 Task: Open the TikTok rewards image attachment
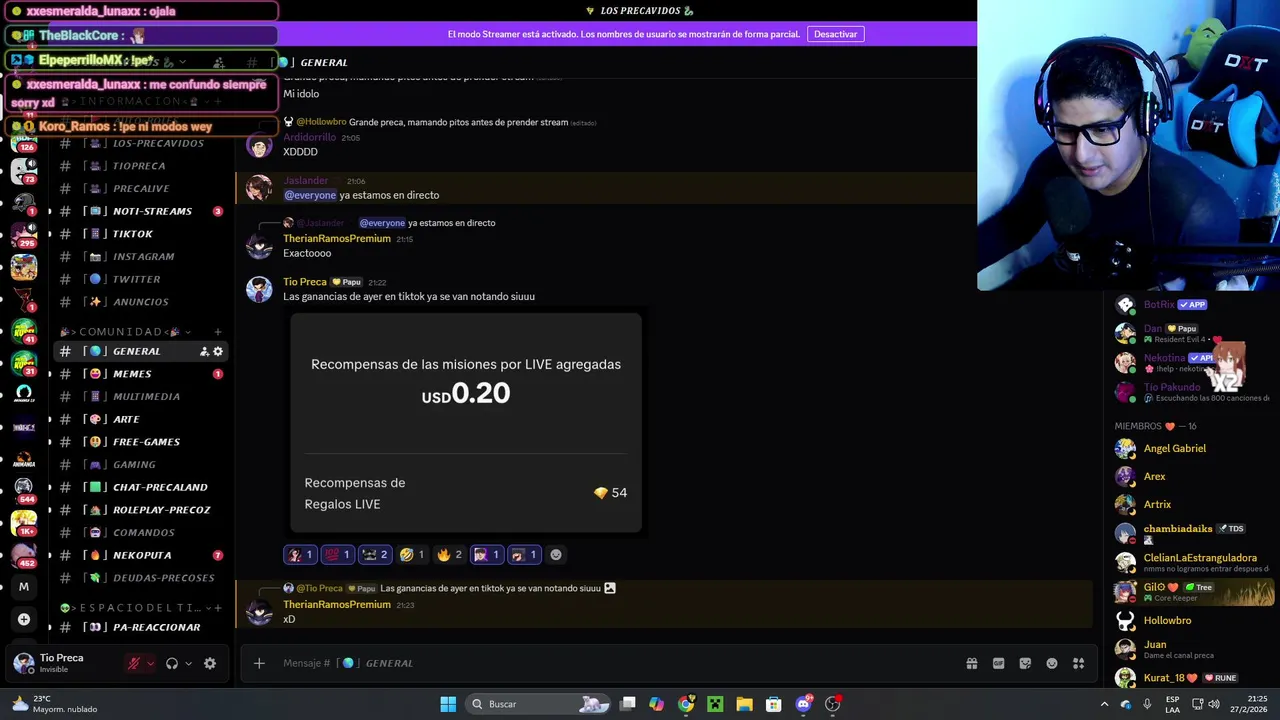[x=466, y=423]
